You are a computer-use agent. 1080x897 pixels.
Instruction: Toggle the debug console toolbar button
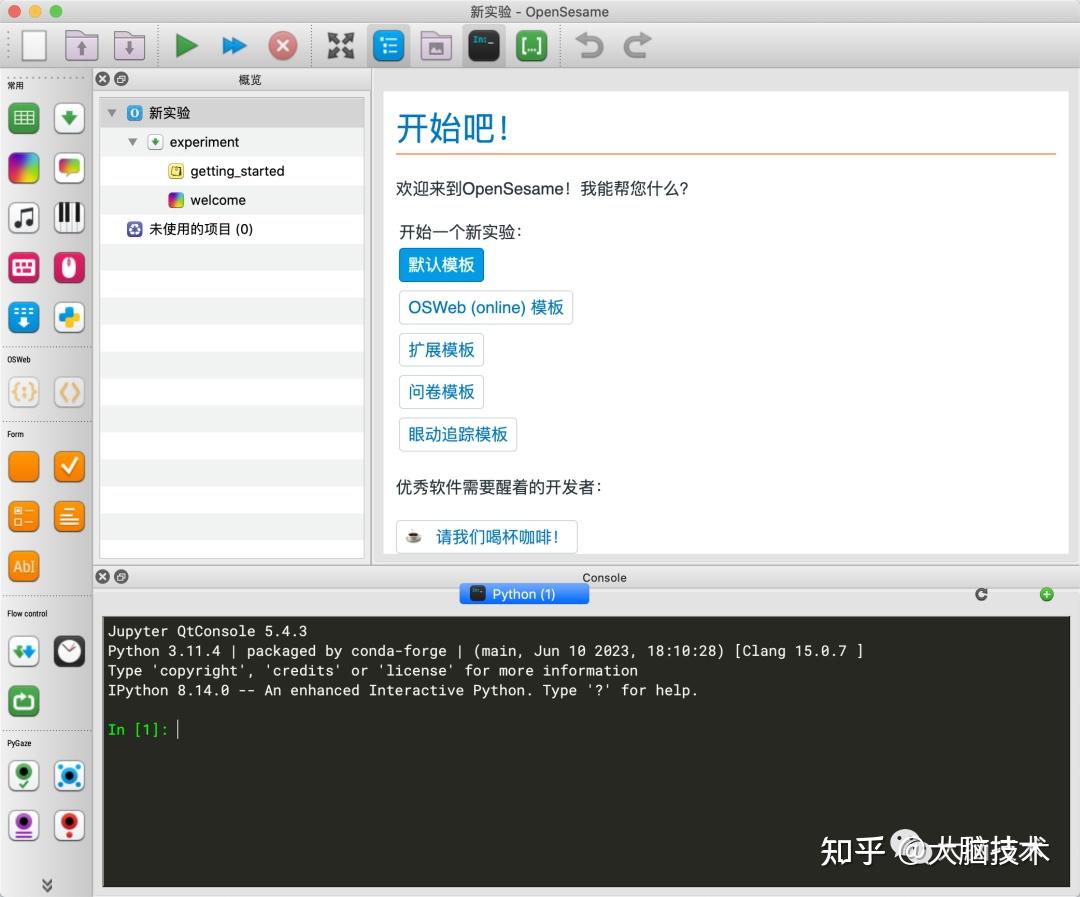point(483,45)
